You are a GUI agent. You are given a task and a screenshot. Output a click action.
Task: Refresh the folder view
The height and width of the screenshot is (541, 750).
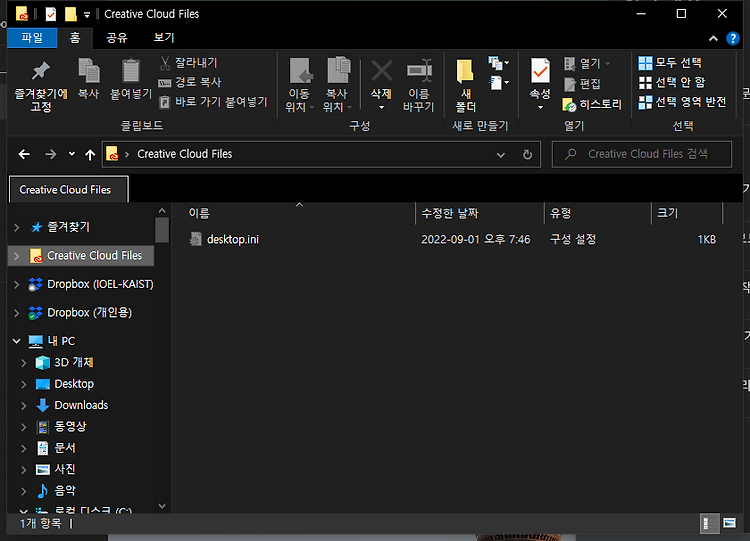[x=527, y=155]
